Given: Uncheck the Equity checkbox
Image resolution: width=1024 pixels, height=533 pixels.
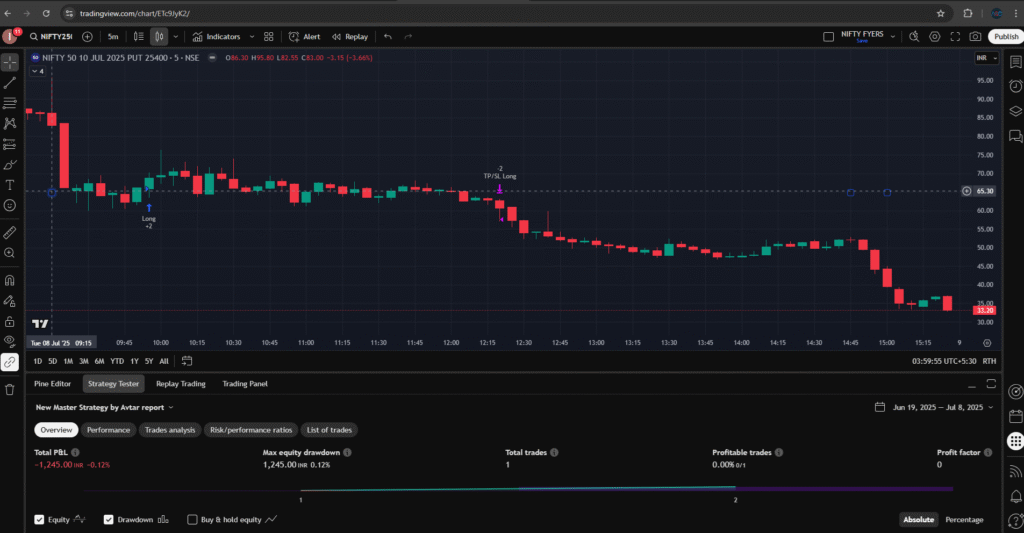Looking at the screenshot, I should pos(39,520).
